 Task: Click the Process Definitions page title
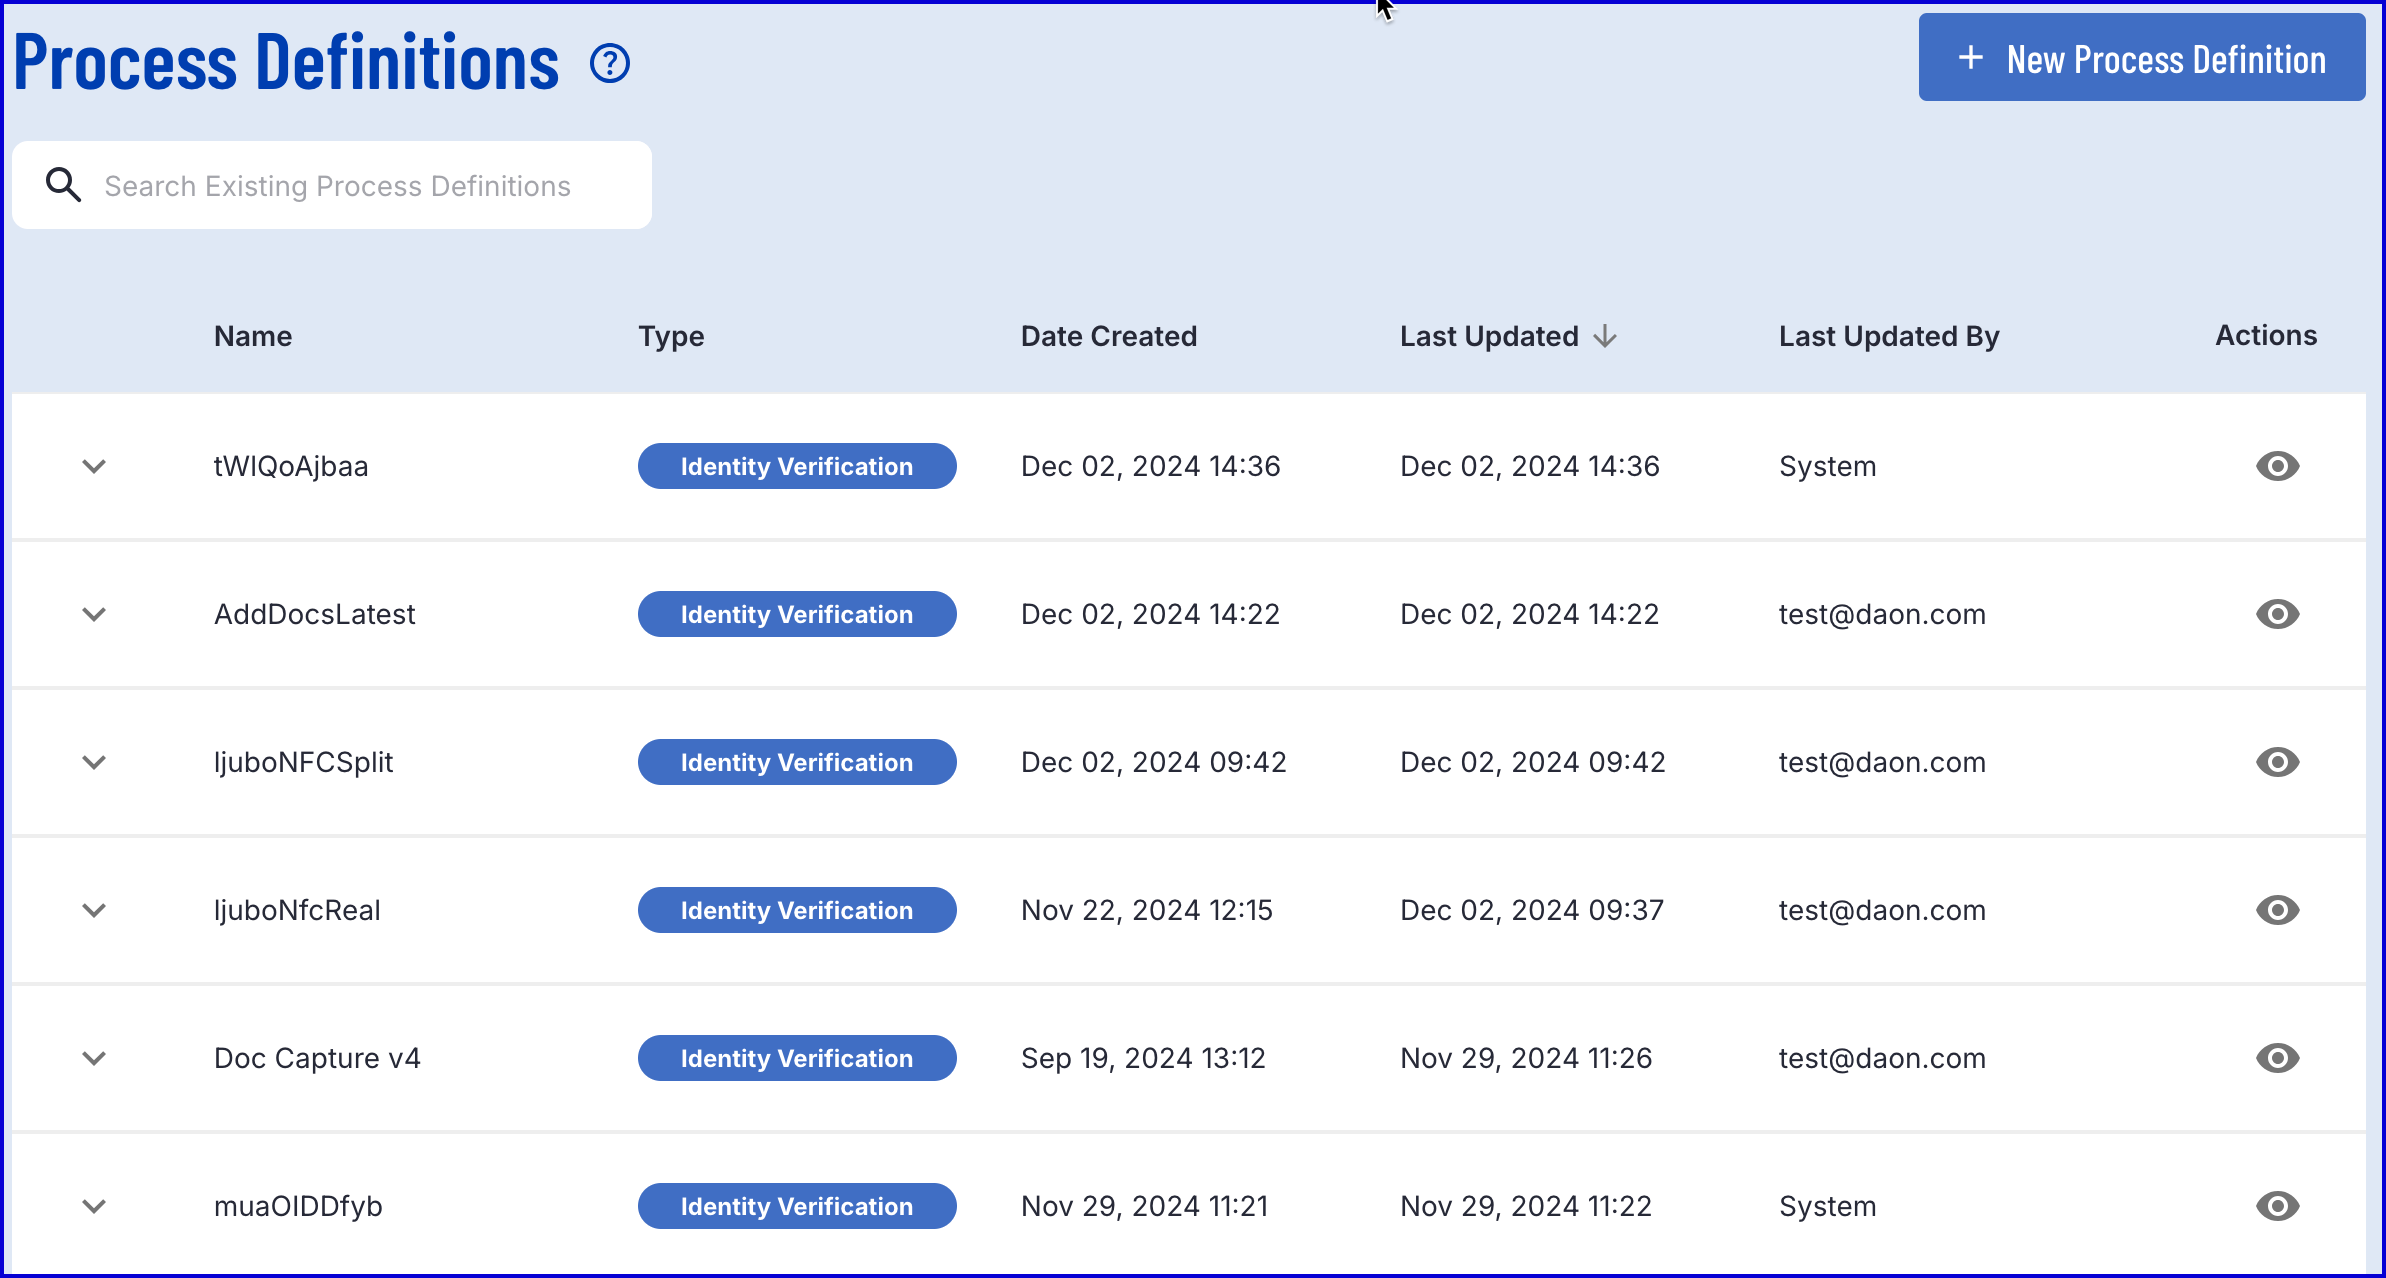point(286,62)
